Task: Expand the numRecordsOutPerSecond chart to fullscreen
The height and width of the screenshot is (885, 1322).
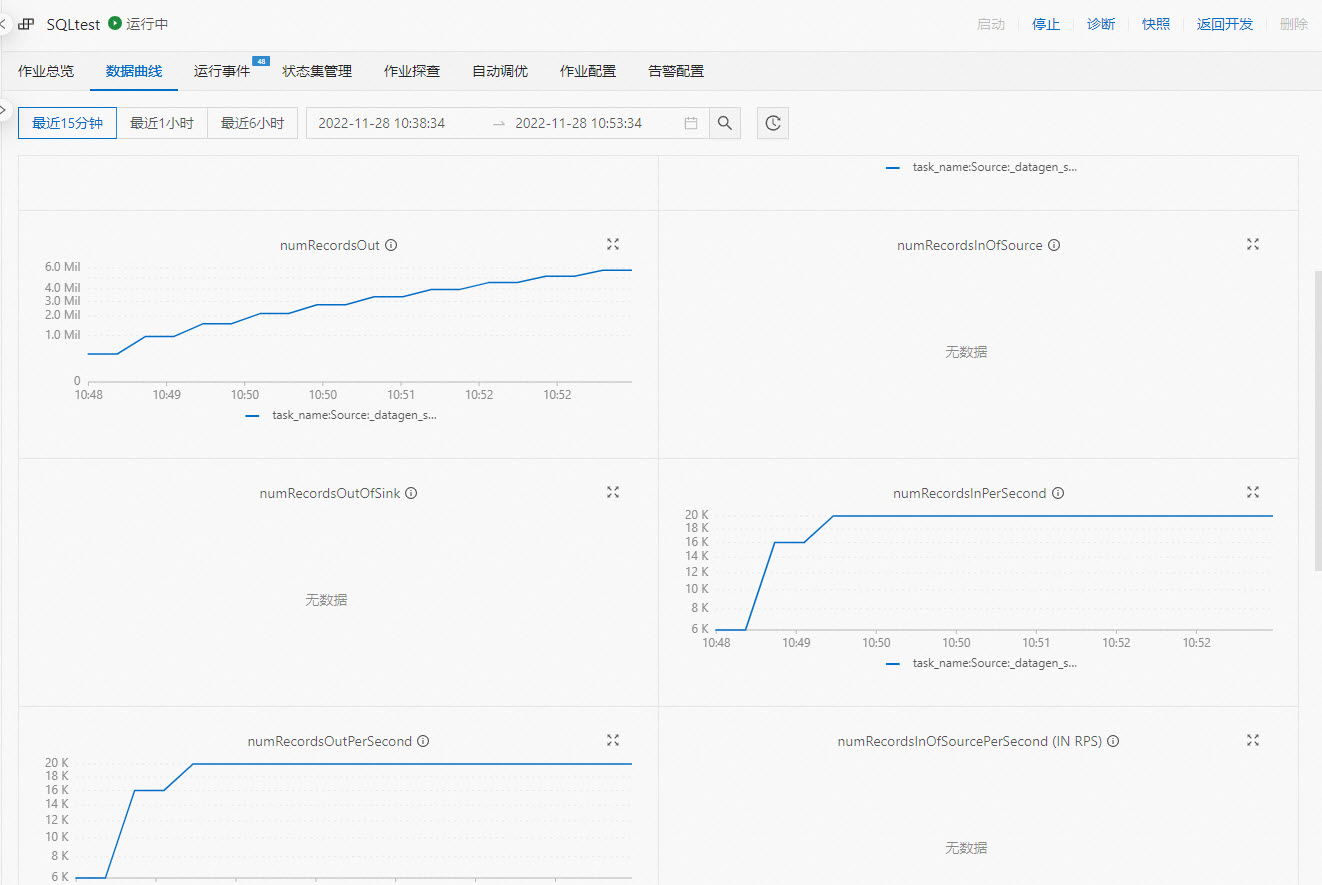Action: 613,740
